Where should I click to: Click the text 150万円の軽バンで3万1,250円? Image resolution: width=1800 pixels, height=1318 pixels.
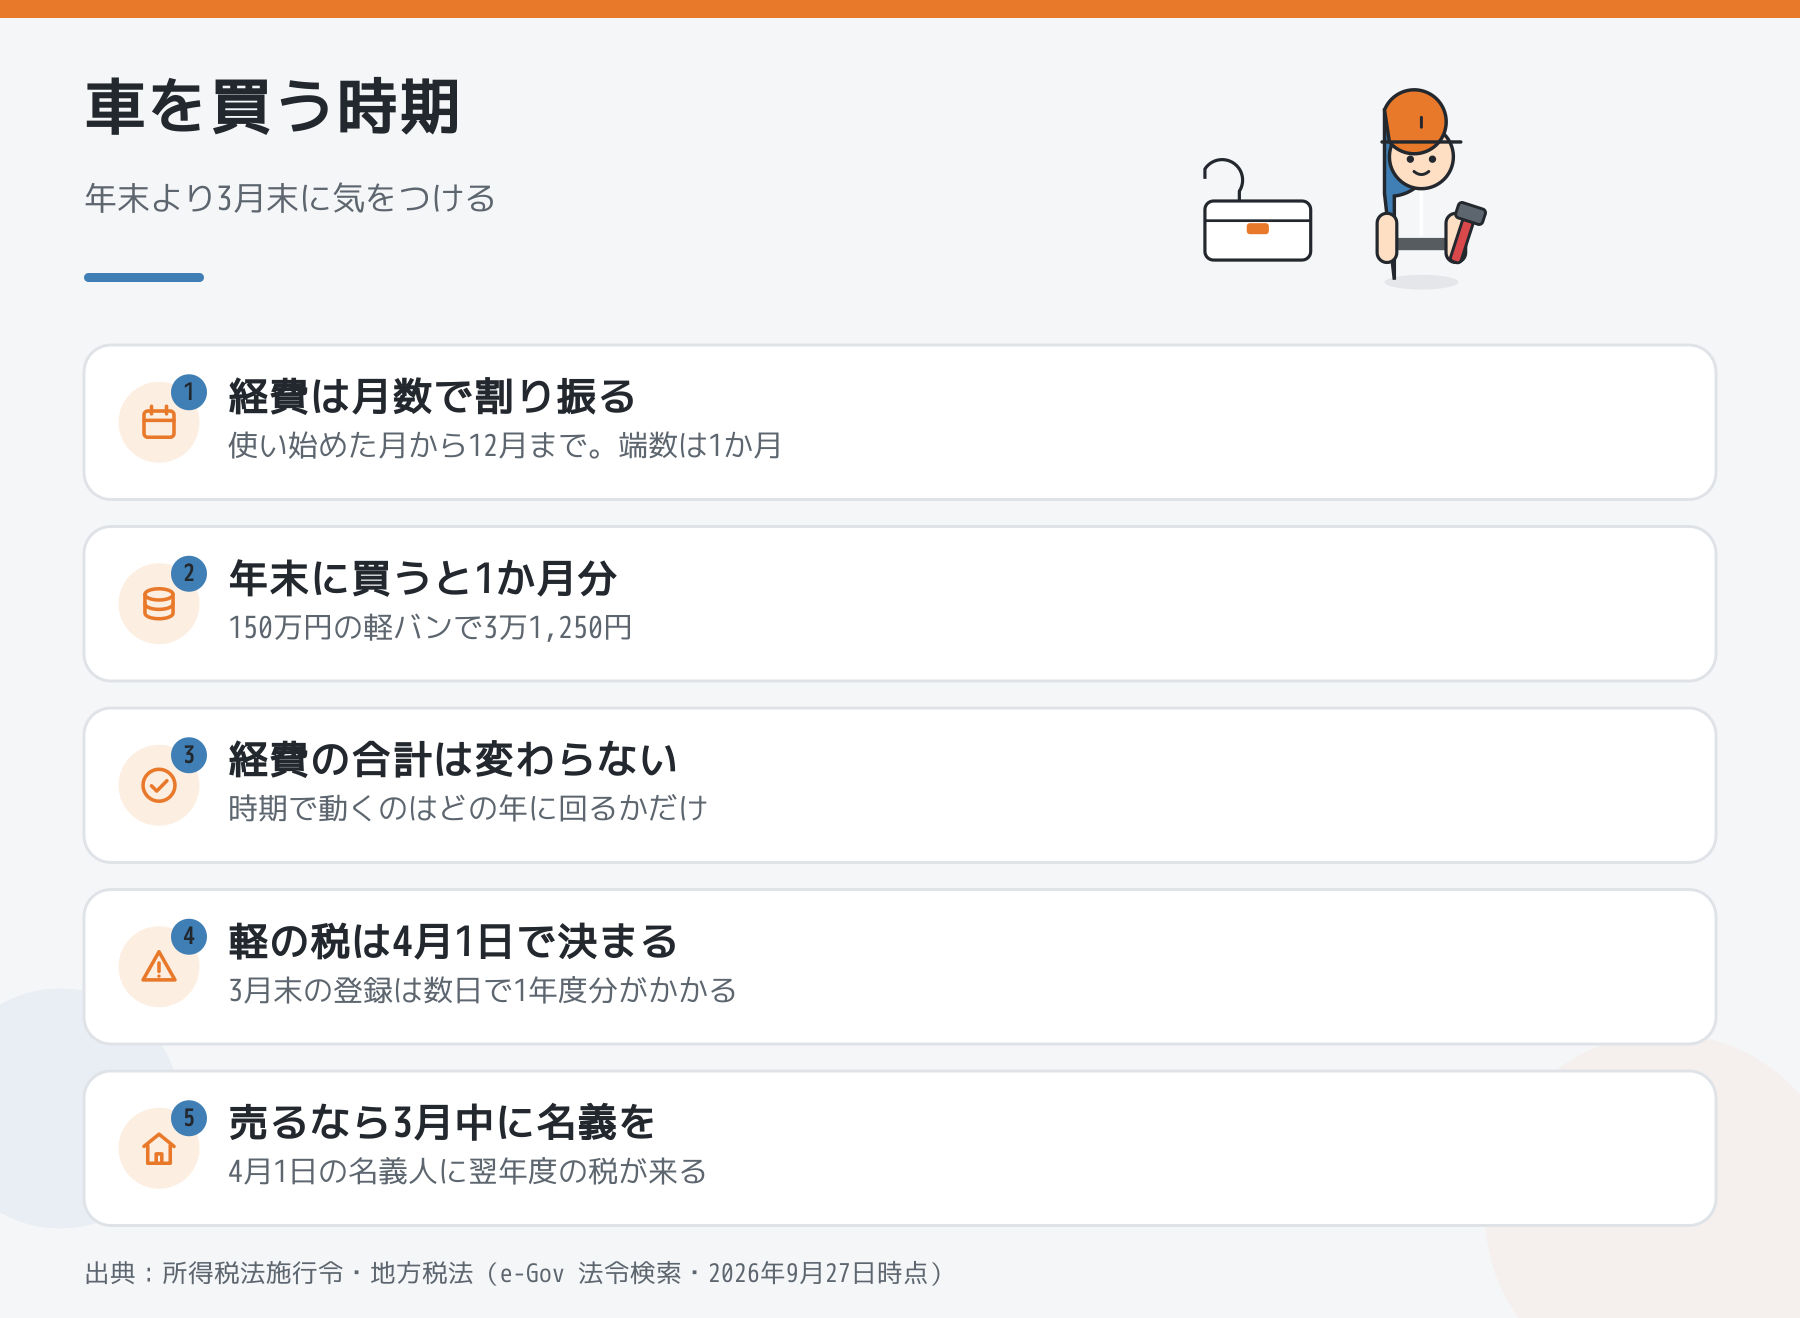(x=430, y=627)
